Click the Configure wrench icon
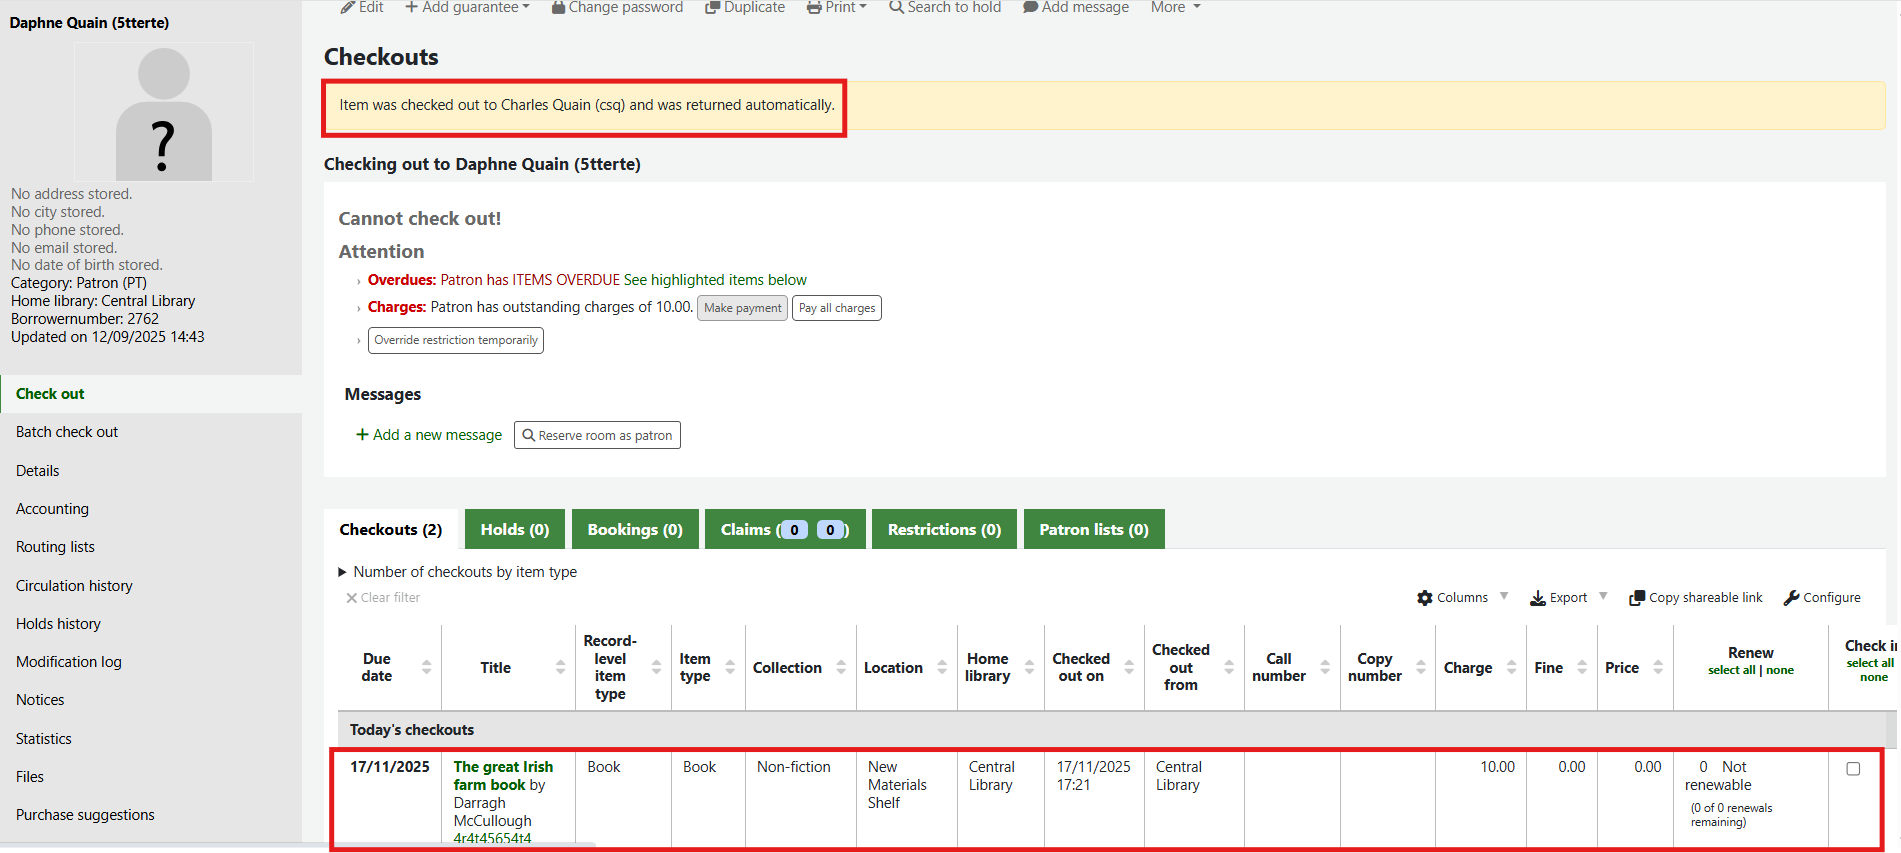1901x853 pixels. pos(1792,598)
